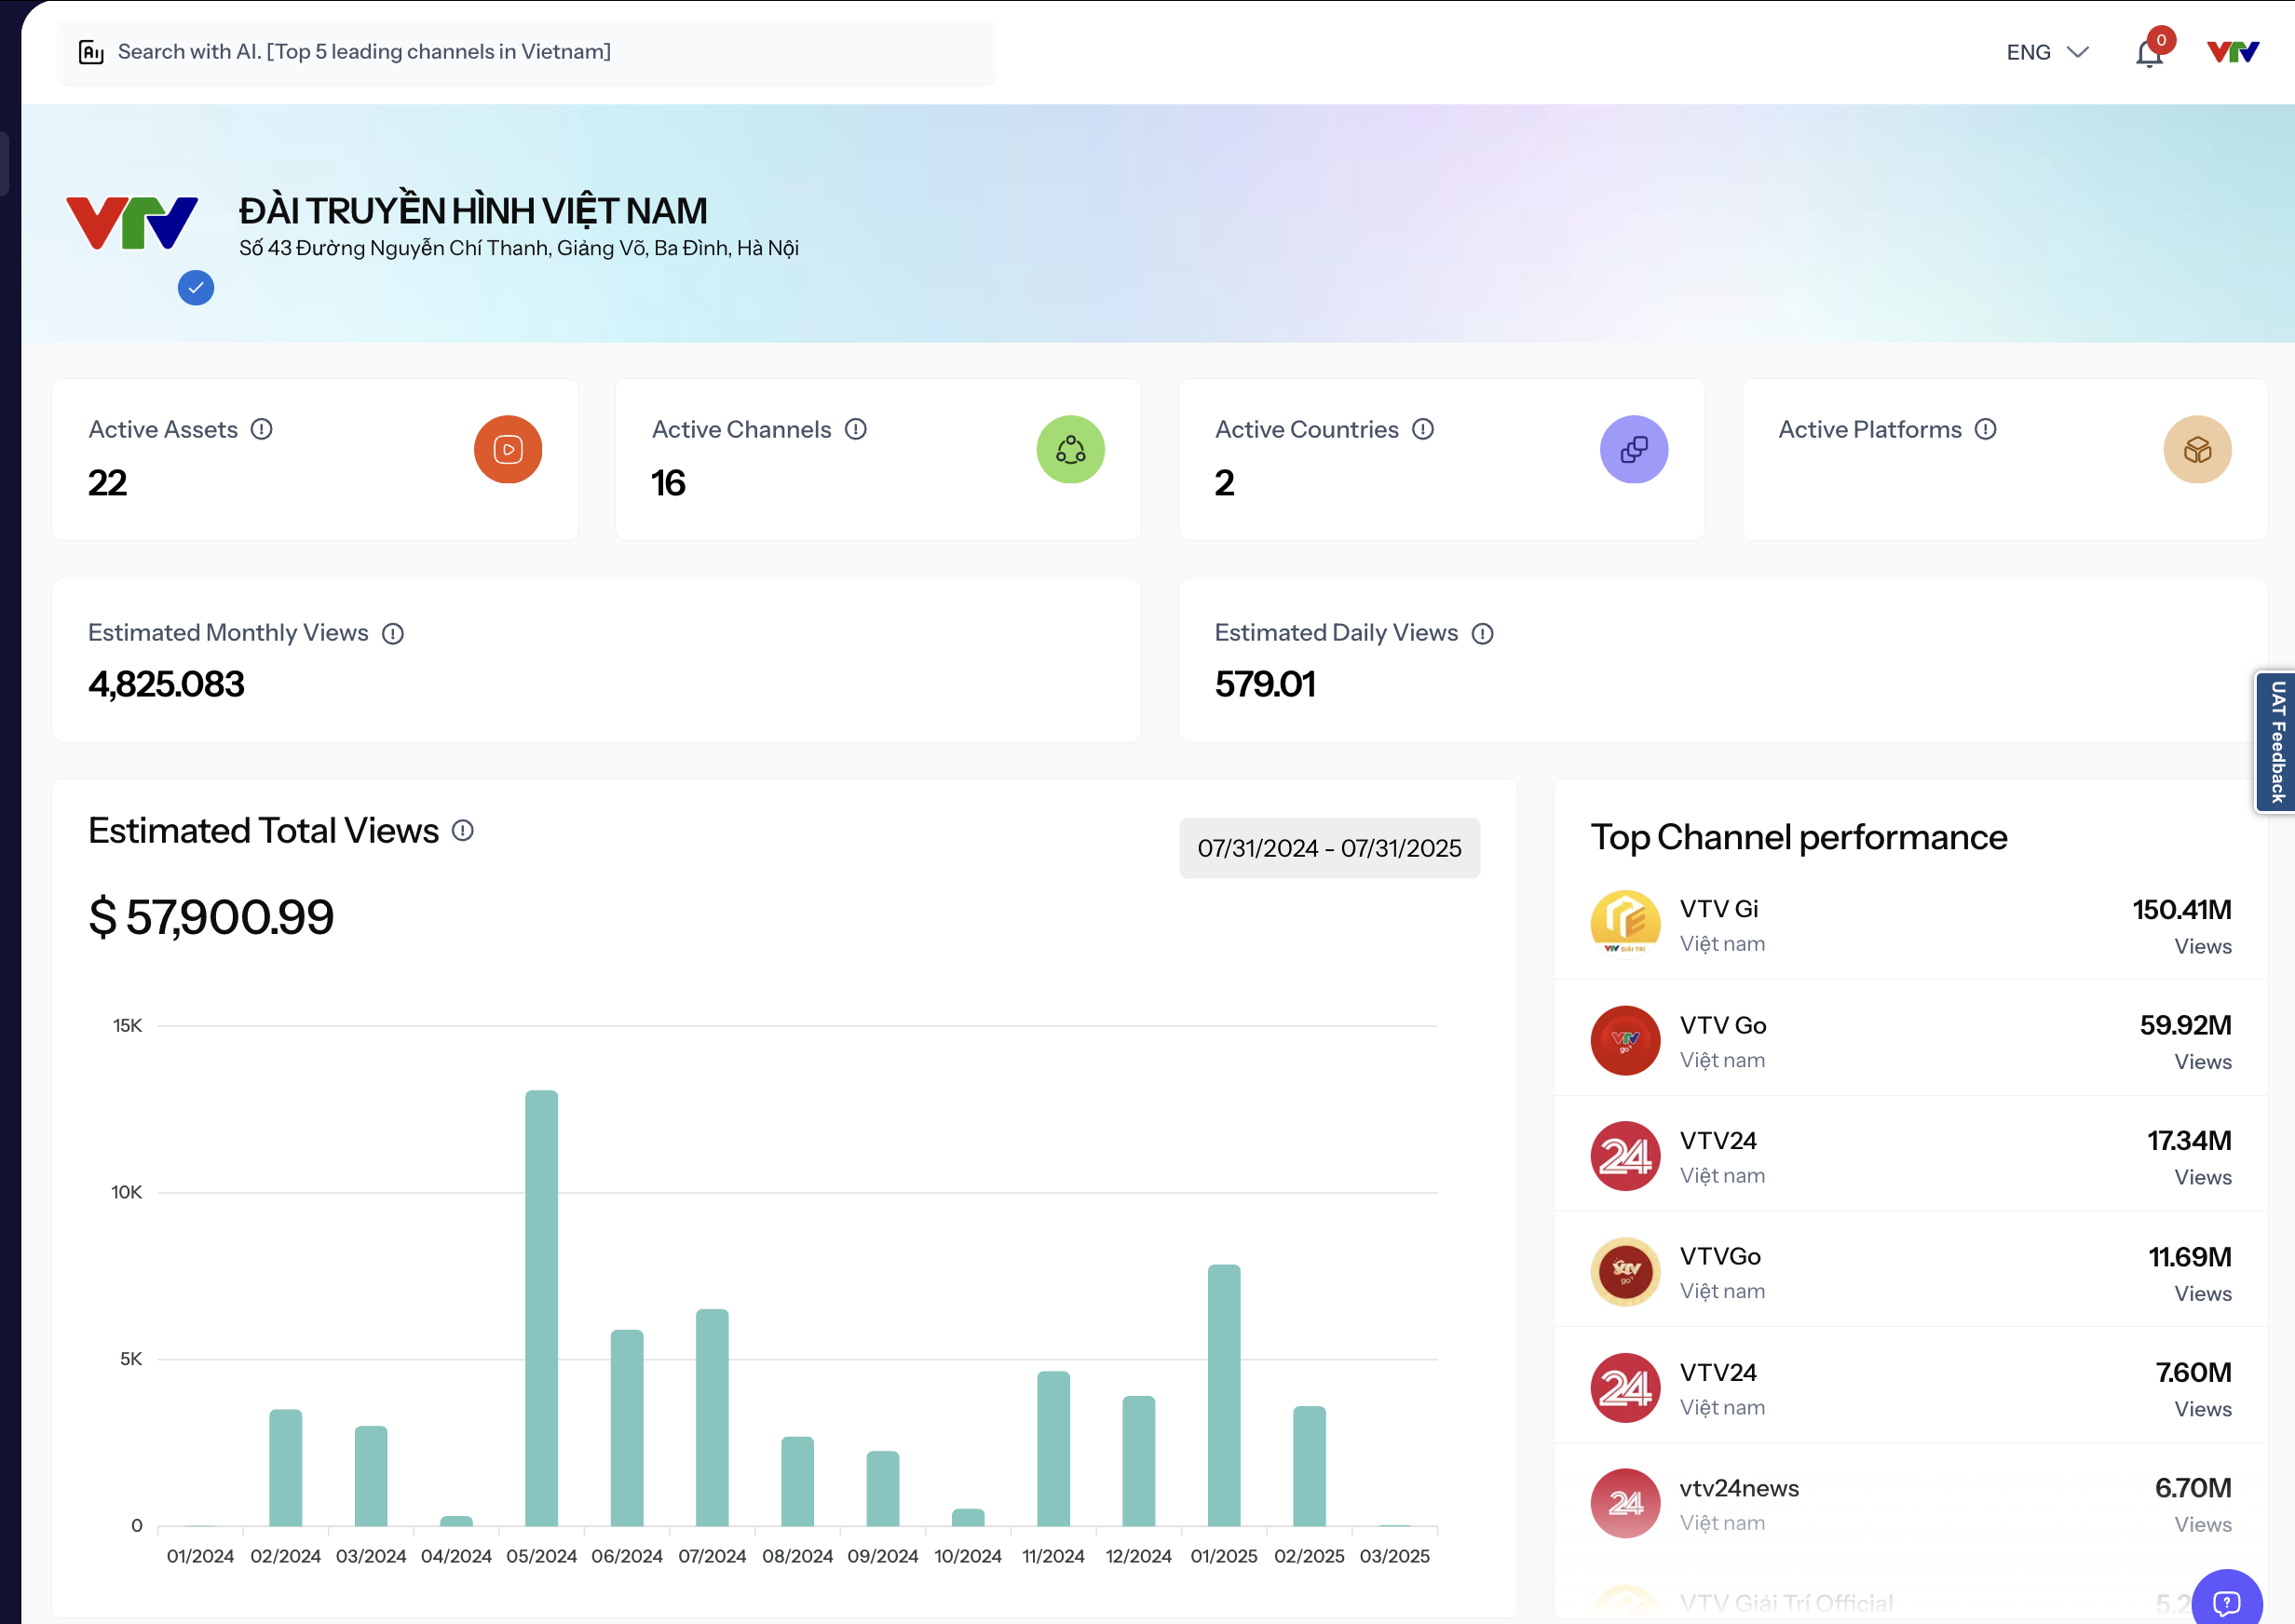This screenshot has height=1624, width=2295.
Task: Click the blue verified checkmark badge
Action: point(196,288)
